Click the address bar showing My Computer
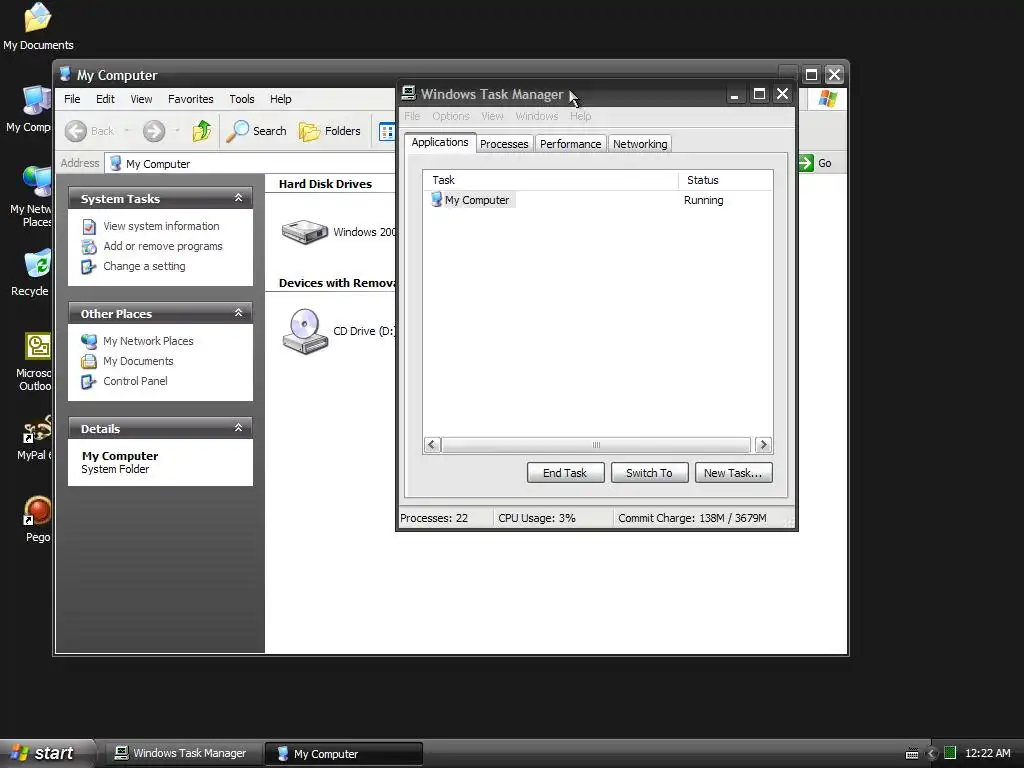This screenshot has width=1024, height=768. pos(251,164)
